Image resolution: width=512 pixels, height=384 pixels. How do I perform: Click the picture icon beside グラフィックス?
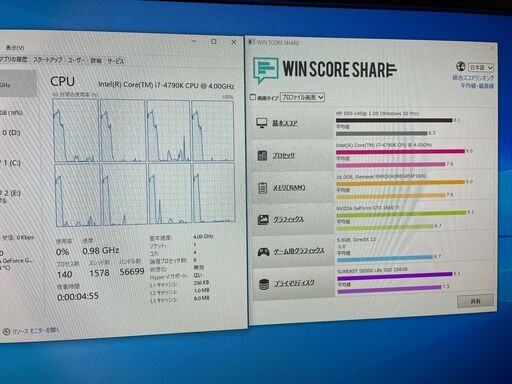263,220
